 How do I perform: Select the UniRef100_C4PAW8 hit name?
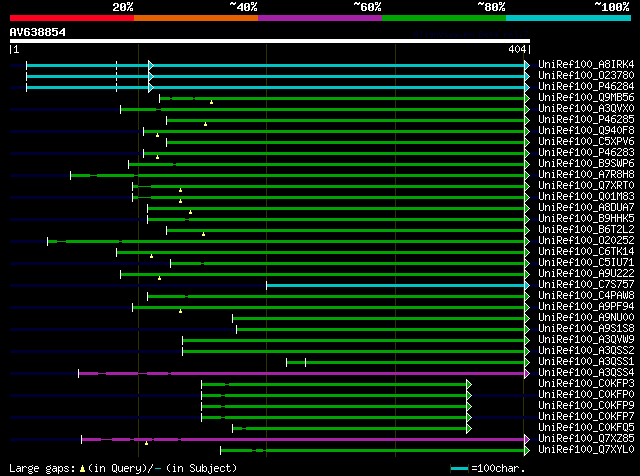(586, 296)
